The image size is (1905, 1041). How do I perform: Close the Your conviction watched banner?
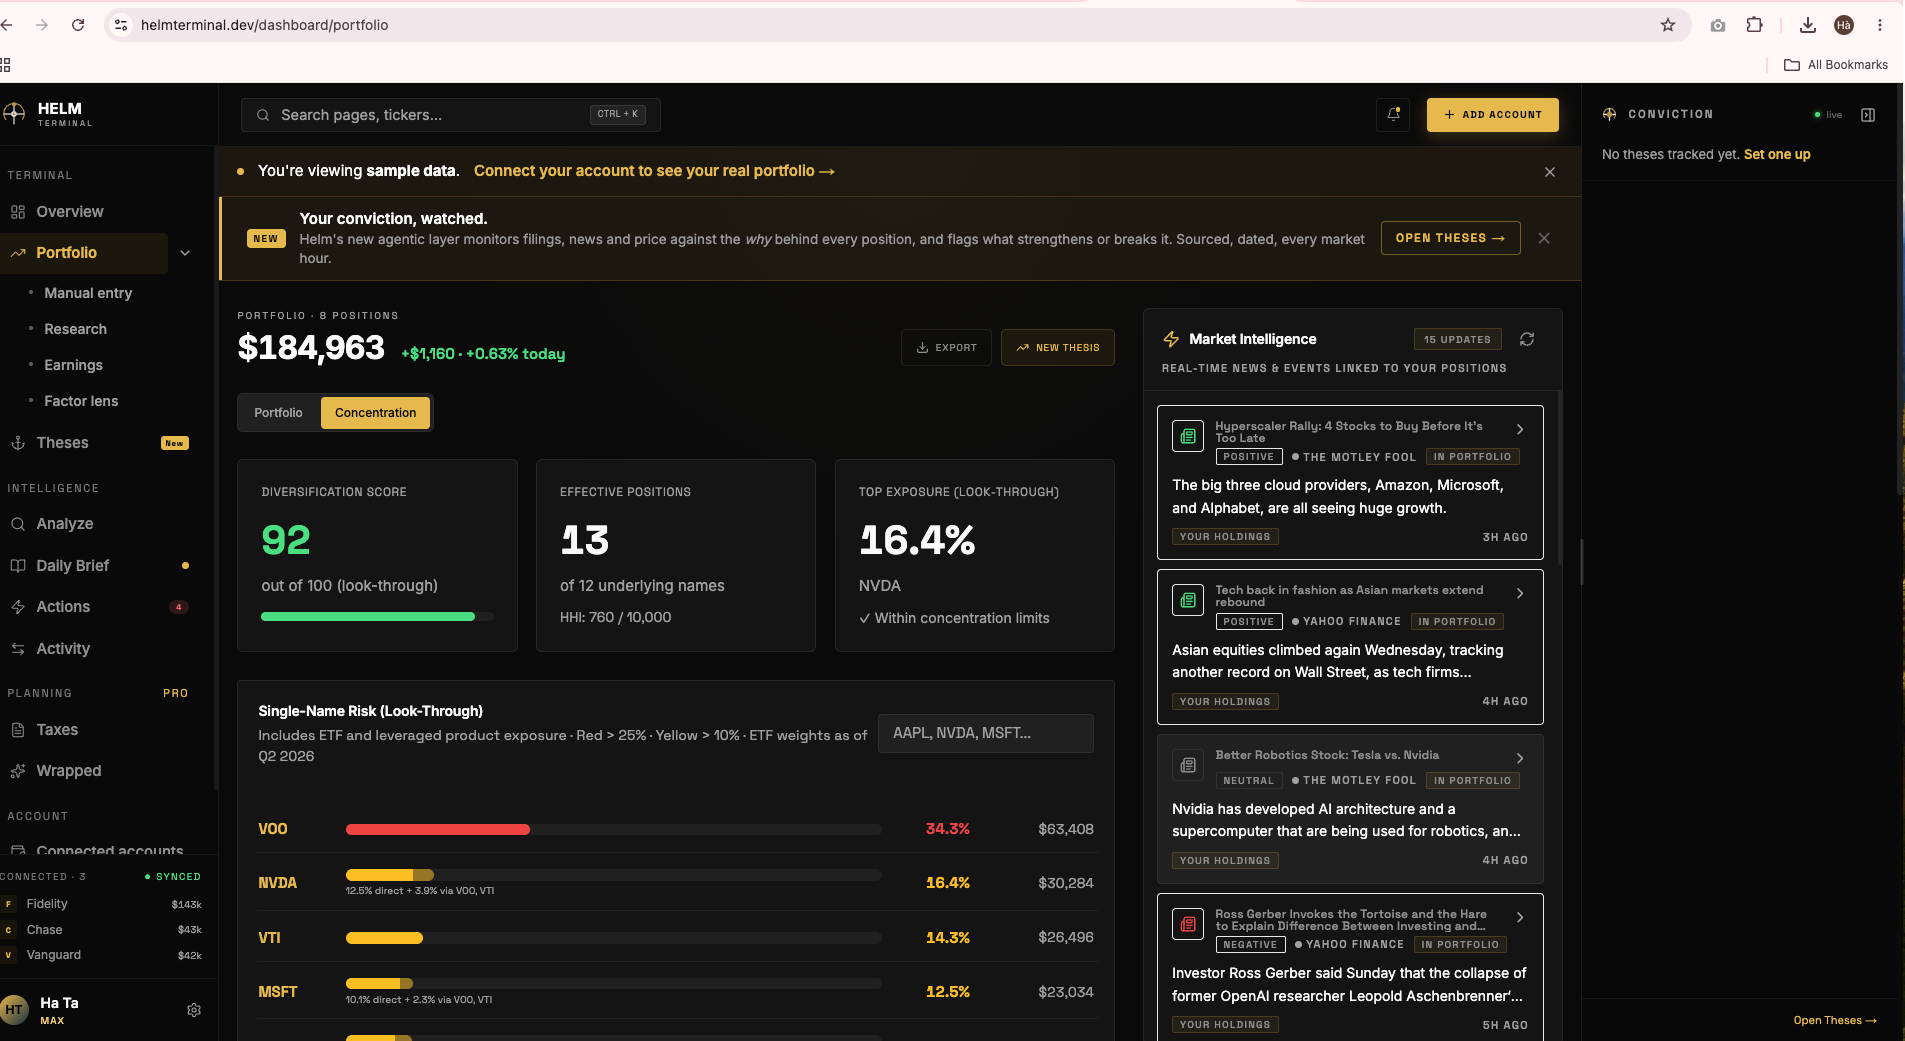(1544, 238)
